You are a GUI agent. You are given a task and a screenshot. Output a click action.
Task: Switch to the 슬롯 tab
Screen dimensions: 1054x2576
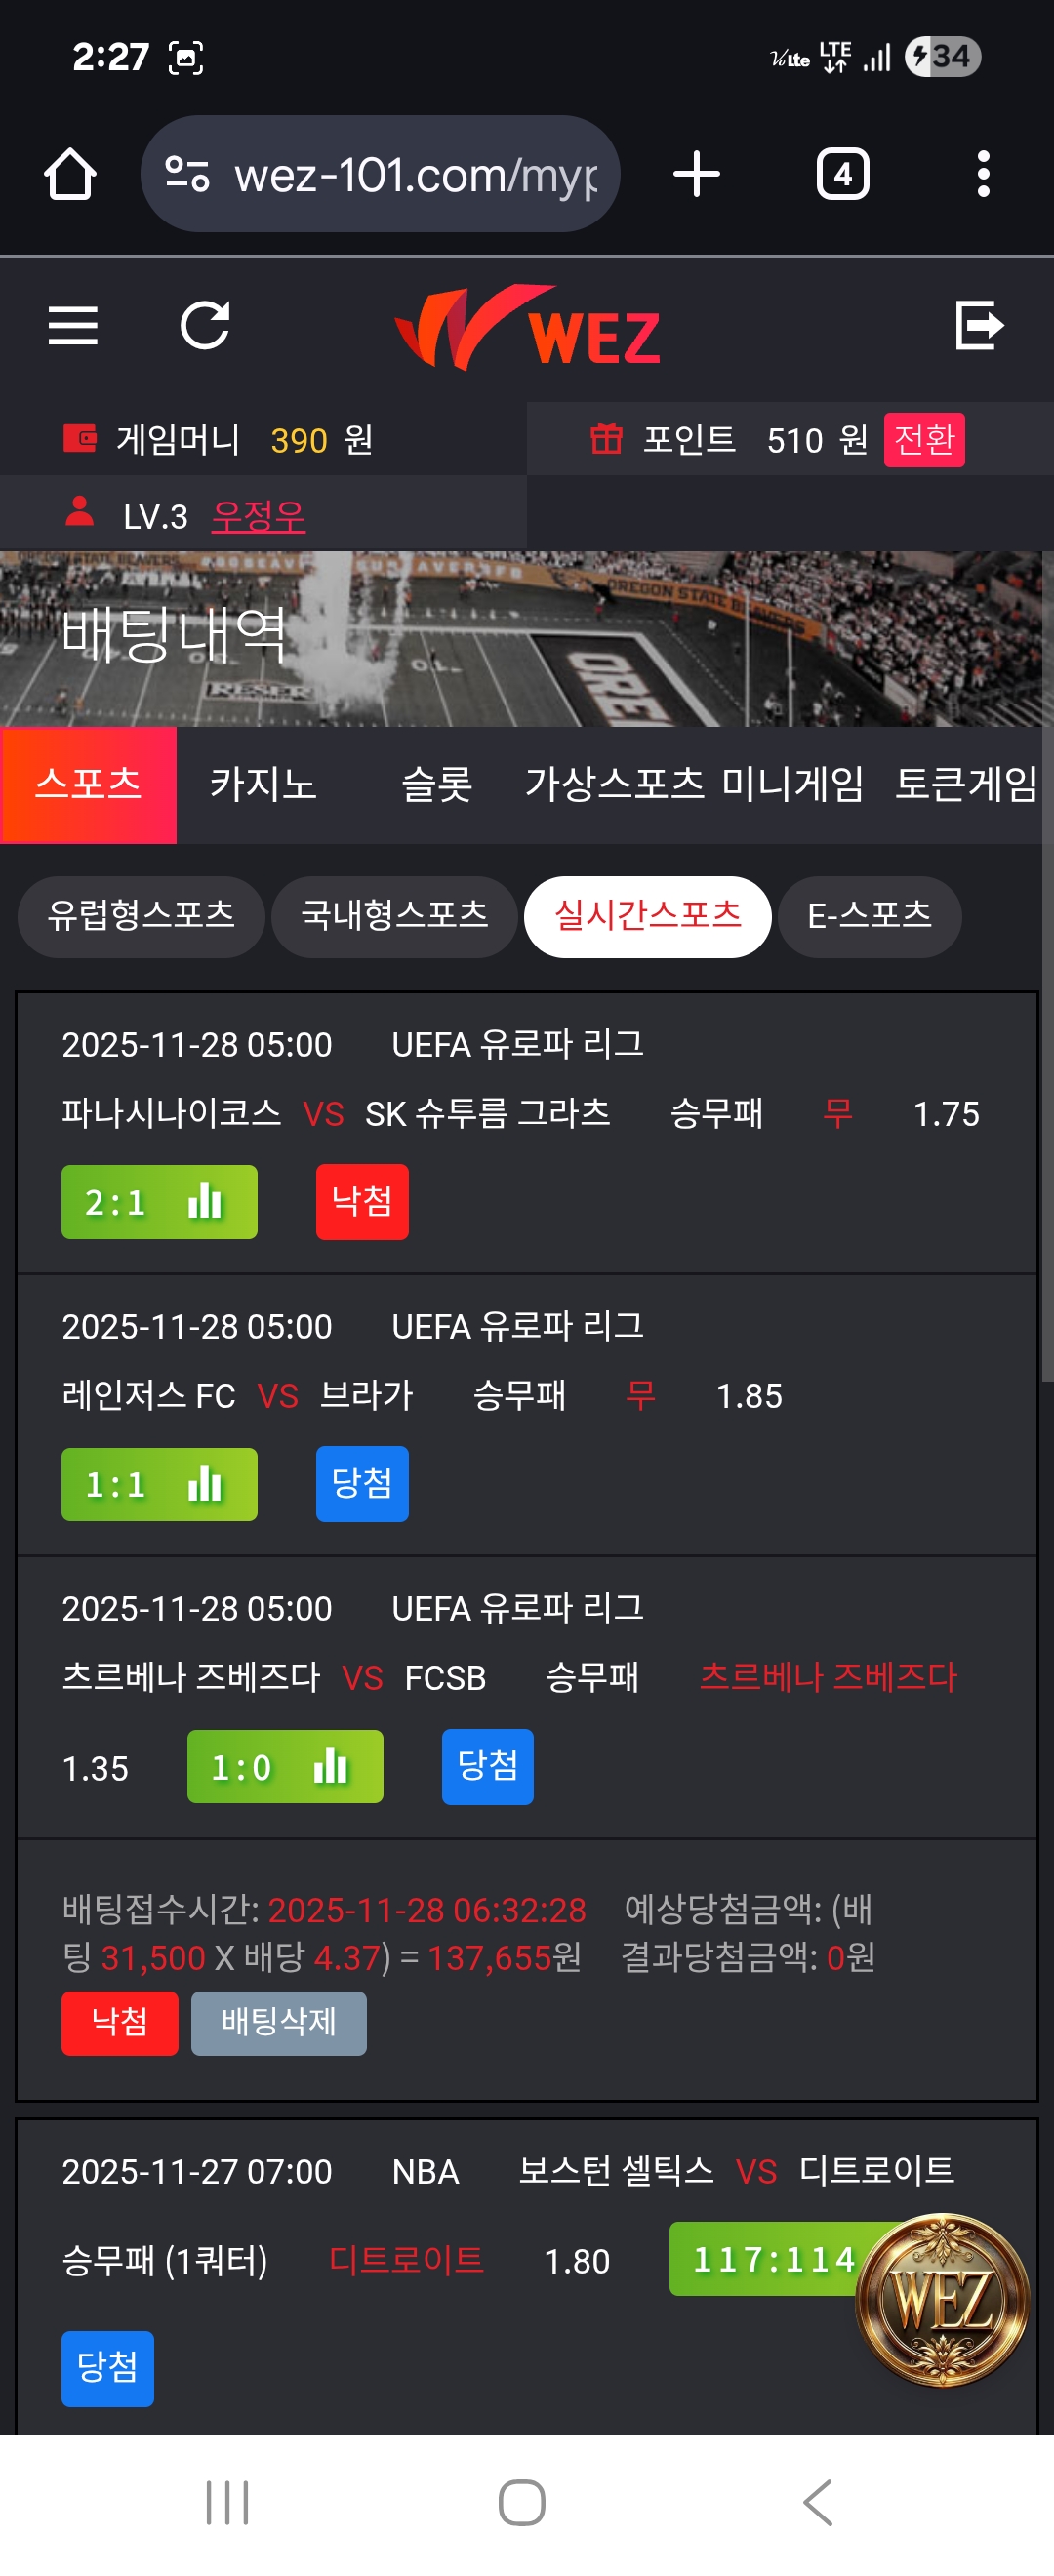[x=436, y=784]
